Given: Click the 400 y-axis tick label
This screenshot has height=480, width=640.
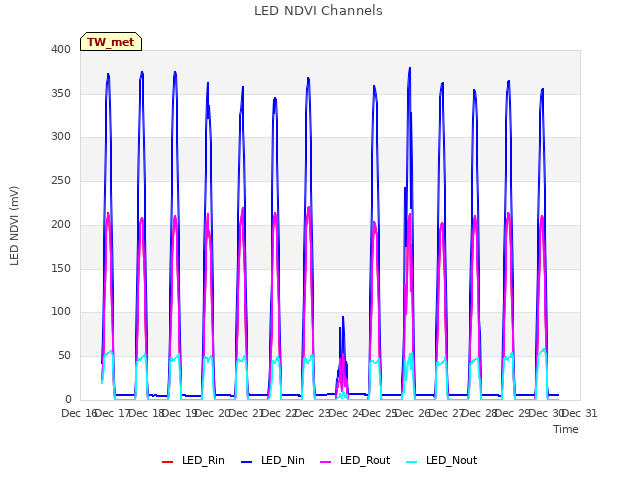Looking at the screenshot, I should click(61, 49).
